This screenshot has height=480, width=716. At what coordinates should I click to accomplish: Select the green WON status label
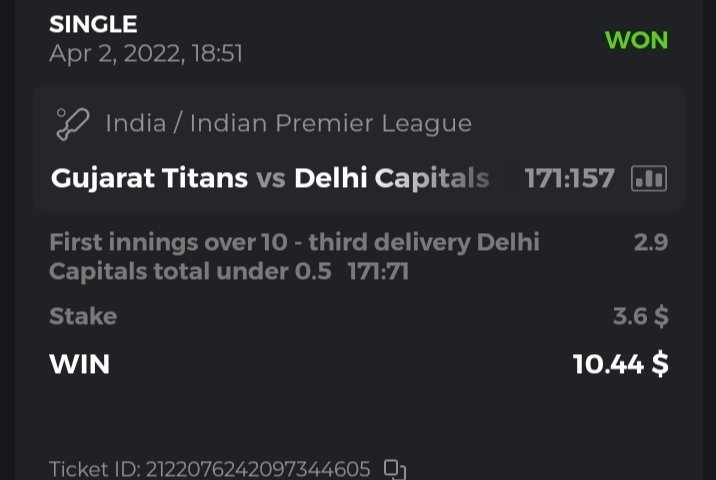636,41
